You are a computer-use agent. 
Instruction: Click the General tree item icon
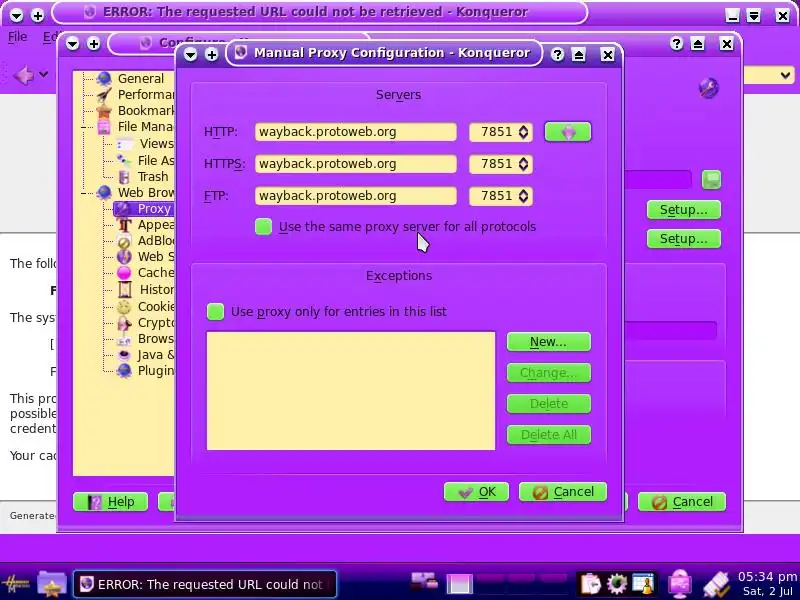point(104,79)
